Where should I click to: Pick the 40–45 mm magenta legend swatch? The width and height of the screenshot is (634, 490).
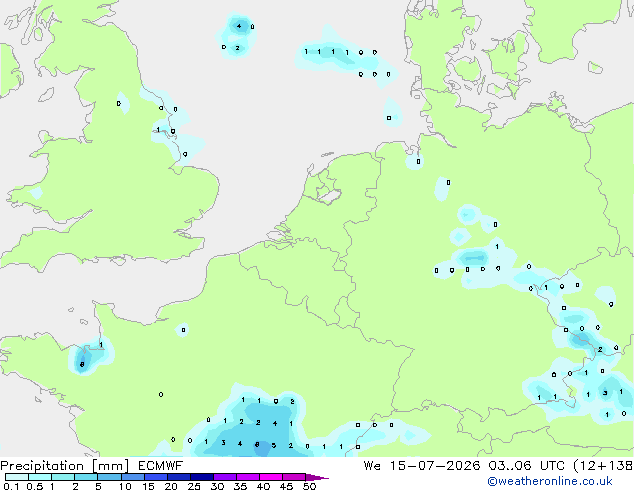[x=271, y=477]
